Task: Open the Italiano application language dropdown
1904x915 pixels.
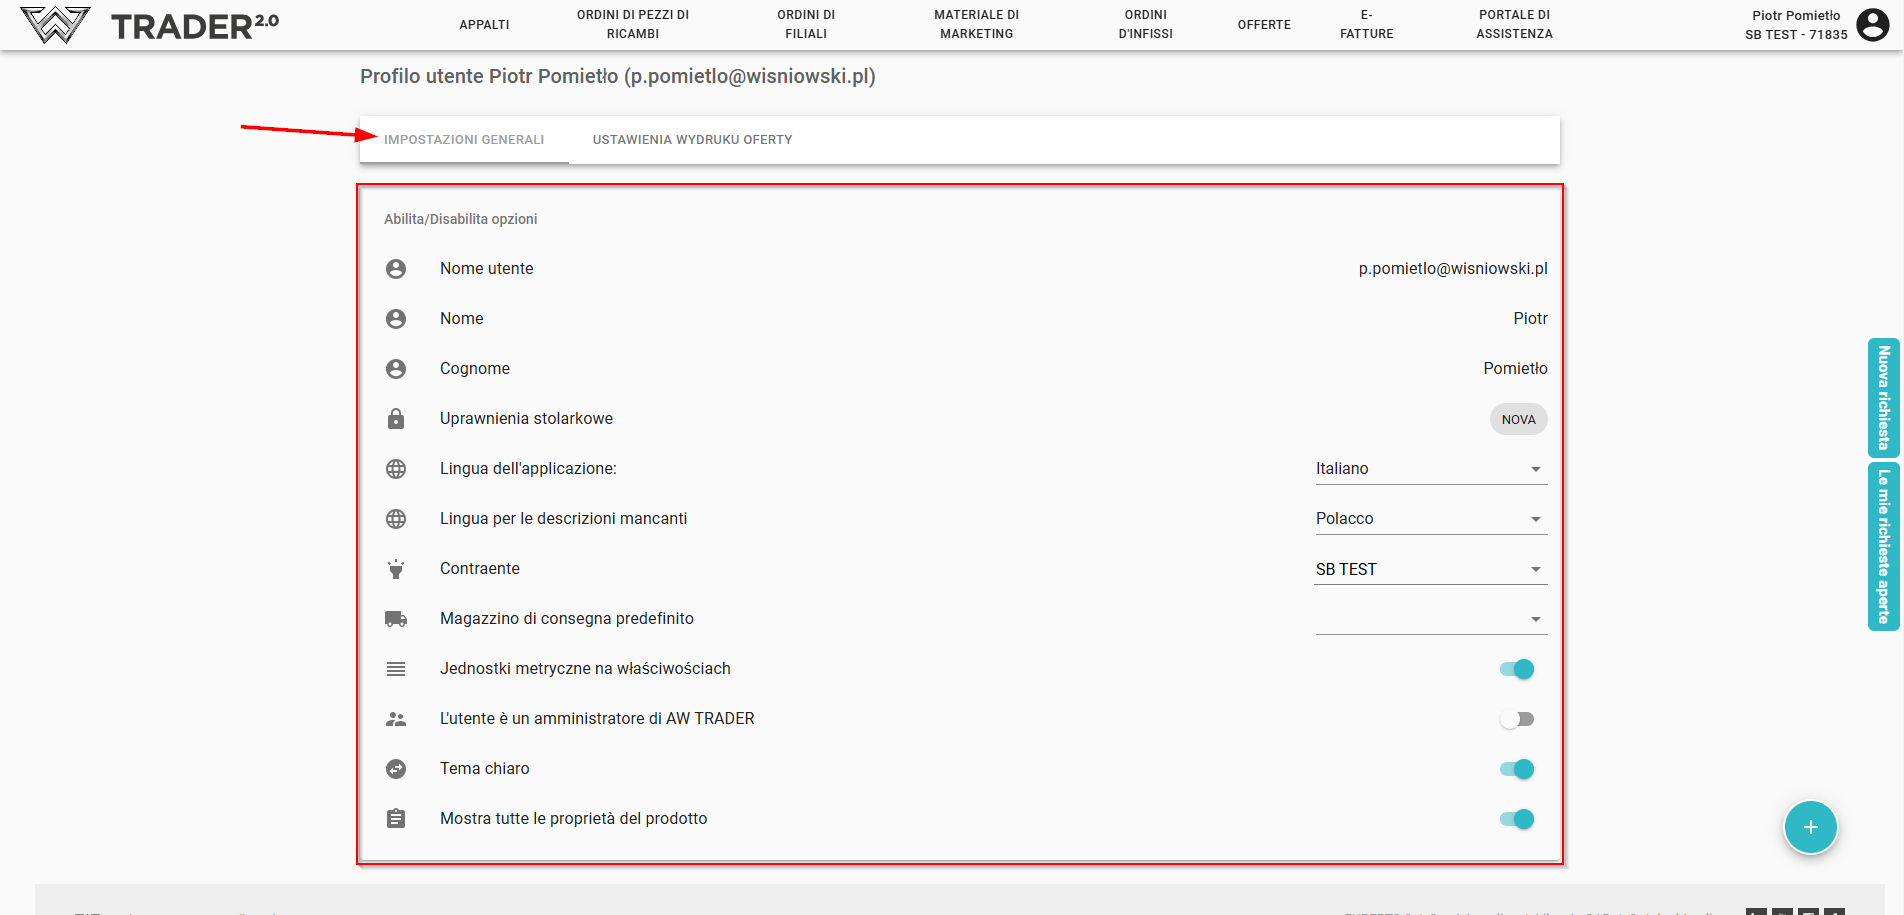Action: pyautogui.click(x=1430, y=469)
